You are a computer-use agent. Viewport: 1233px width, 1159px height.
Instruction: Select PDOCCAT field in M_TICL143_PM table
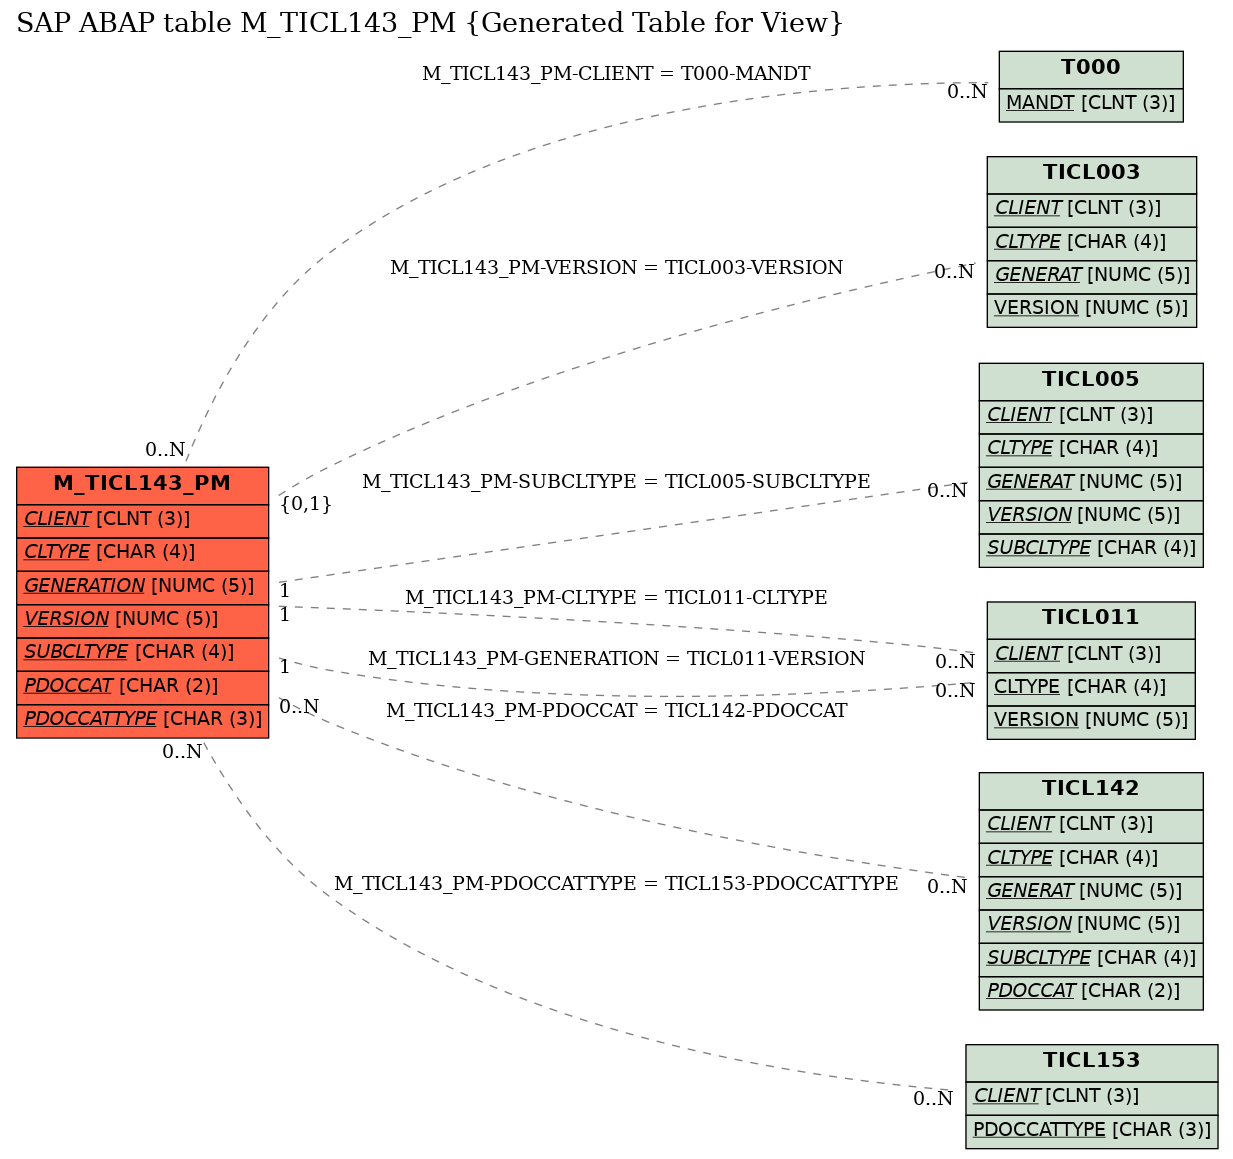coord(143,686)
